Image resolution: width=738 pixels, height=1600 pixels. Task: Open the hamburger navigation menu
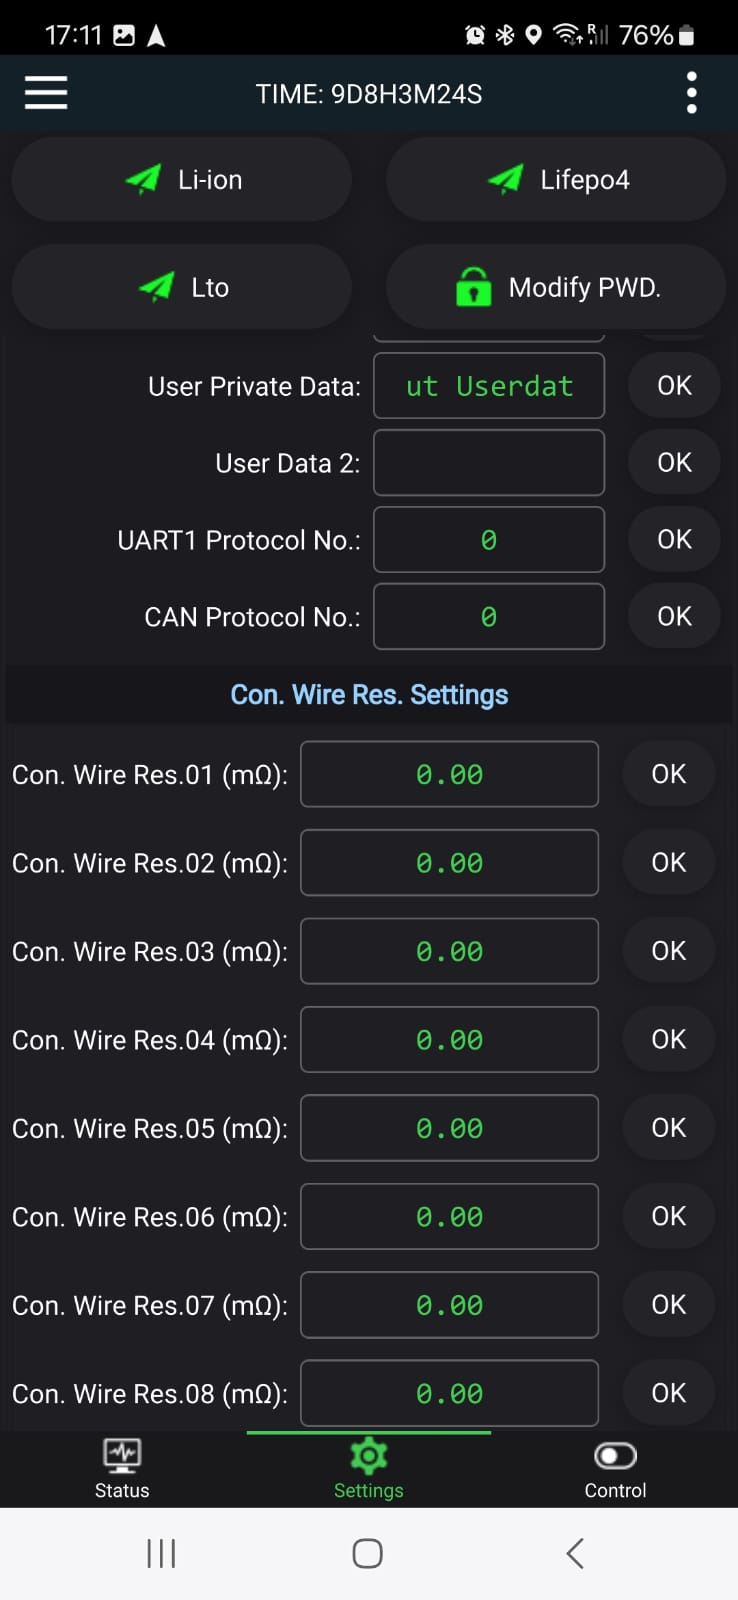click(46, 93)
